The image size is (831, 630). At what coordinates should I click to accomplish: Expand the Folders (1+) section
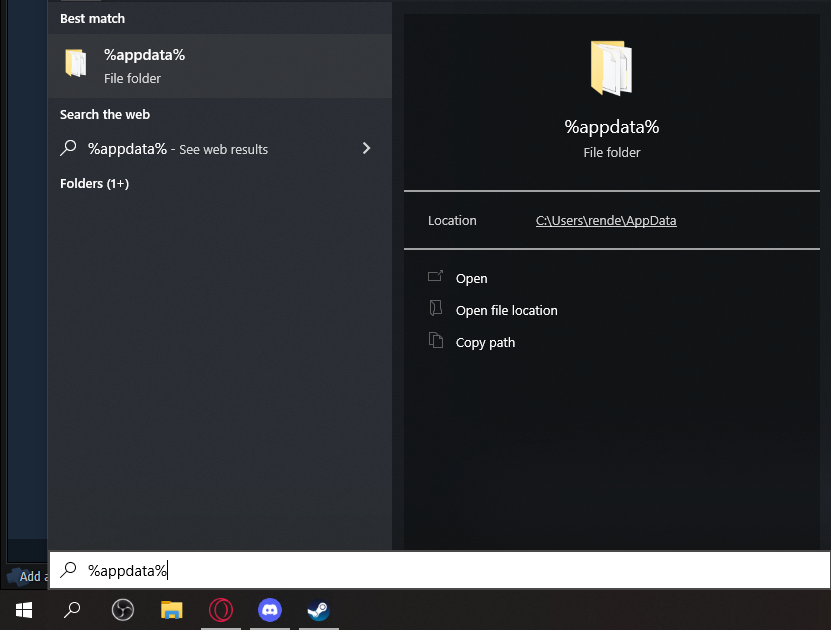[94, 183]
